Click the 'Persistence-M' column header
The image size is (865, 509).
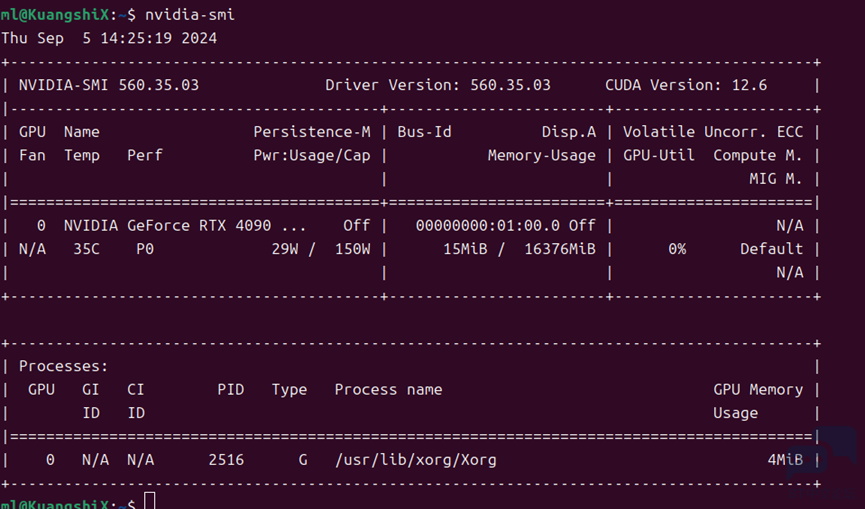click(x=312, y=132)
